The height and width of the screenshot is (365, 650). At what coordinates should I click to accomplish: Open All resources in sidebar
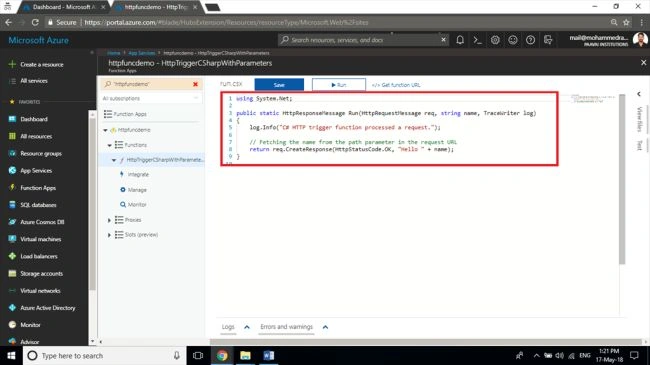(x=36, y=136)
